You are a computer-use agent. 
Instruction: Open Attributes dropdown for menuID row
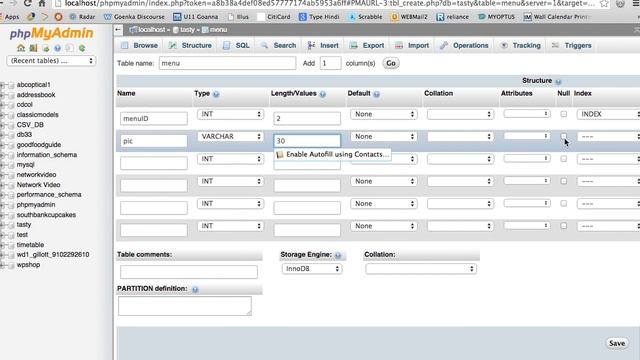pyautogui.click(x=527, y=114)
